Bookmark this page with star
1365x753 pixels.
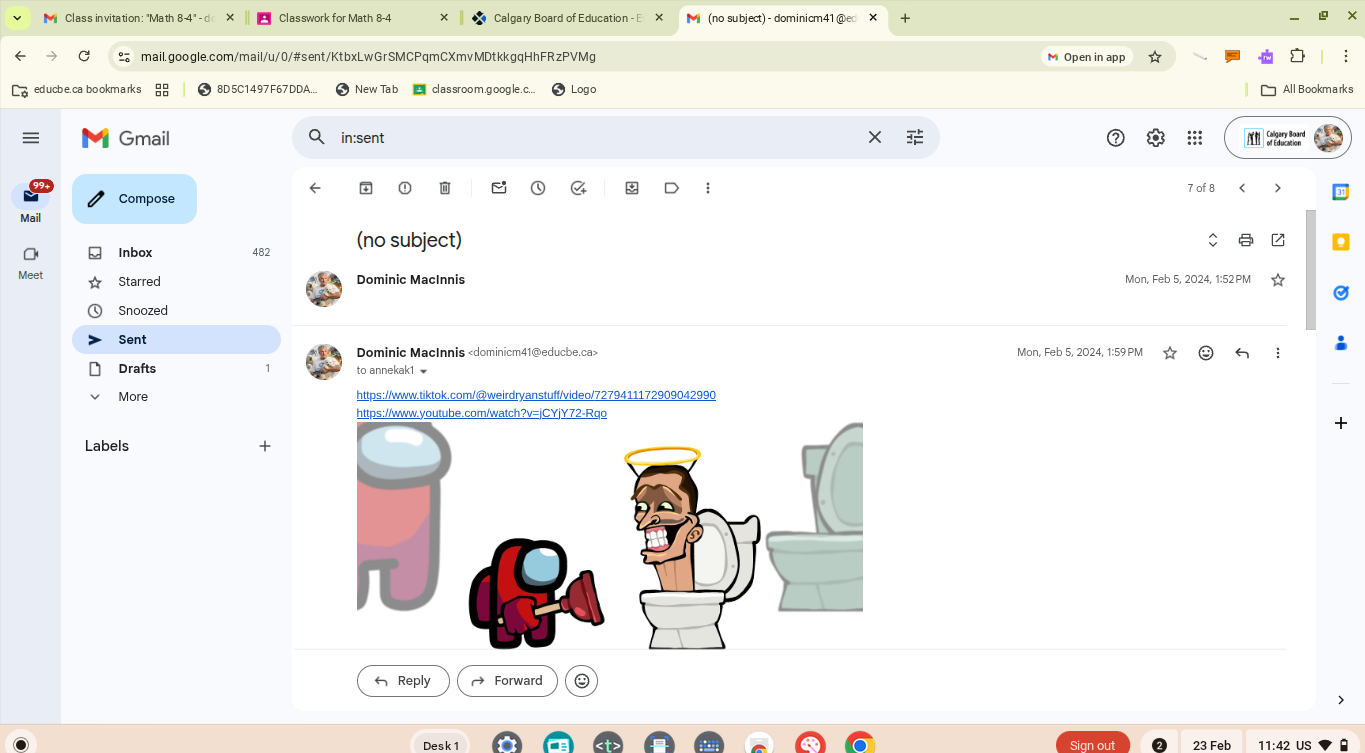point(1155,57)
